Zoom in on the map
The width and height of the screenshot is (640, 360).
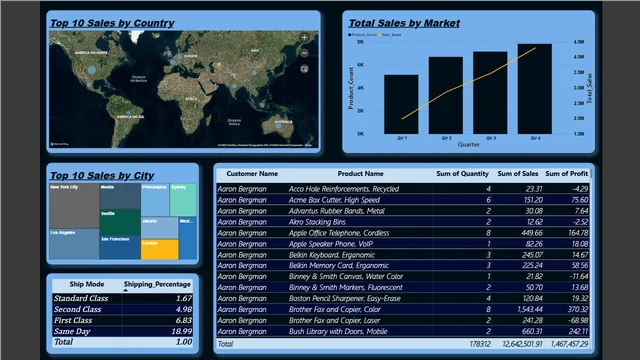pos(304,38)
